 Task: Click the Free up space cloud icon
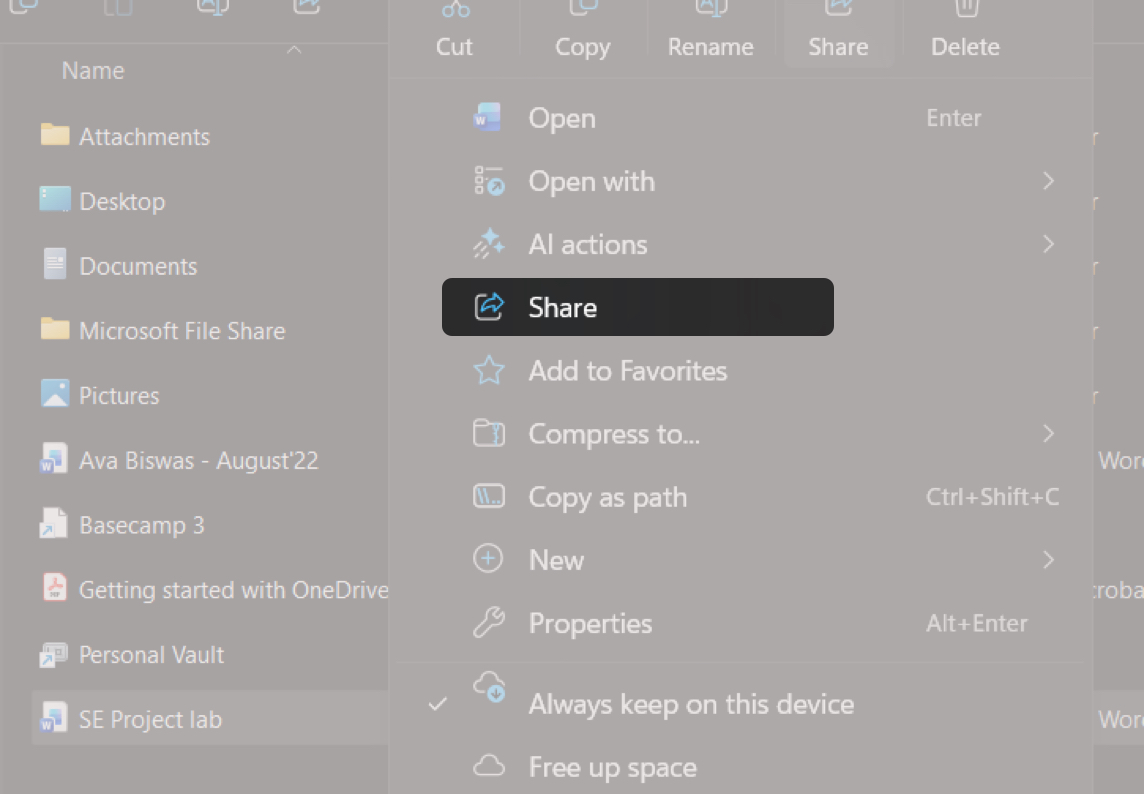pyautogui.click(x=488, y=765)
